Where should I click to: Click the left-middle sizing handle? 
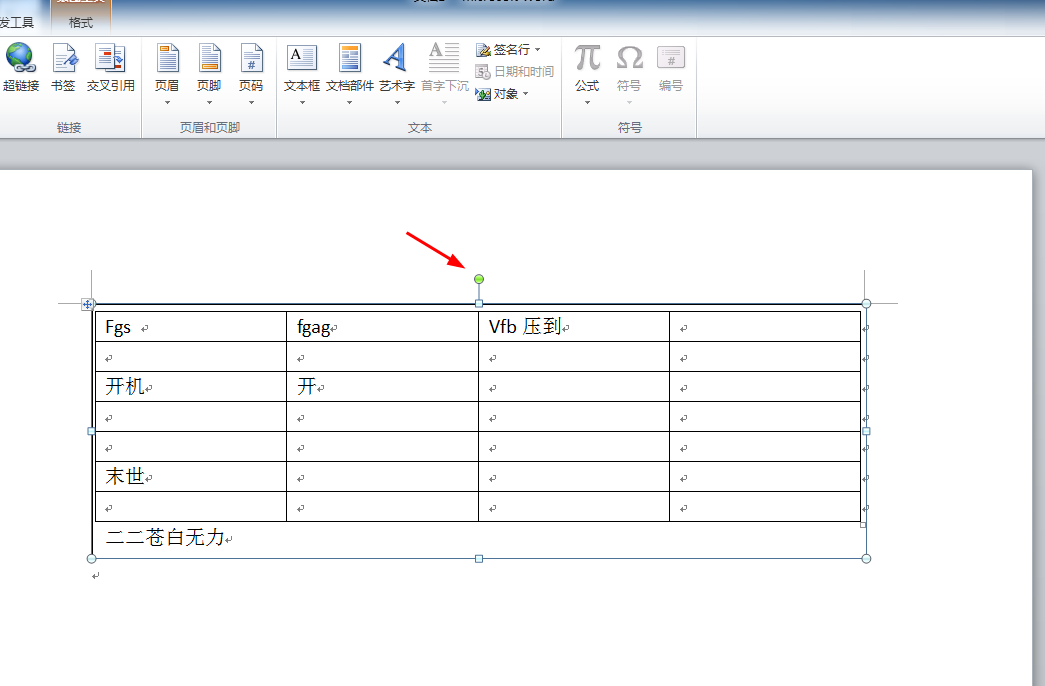tap(91, 431)
